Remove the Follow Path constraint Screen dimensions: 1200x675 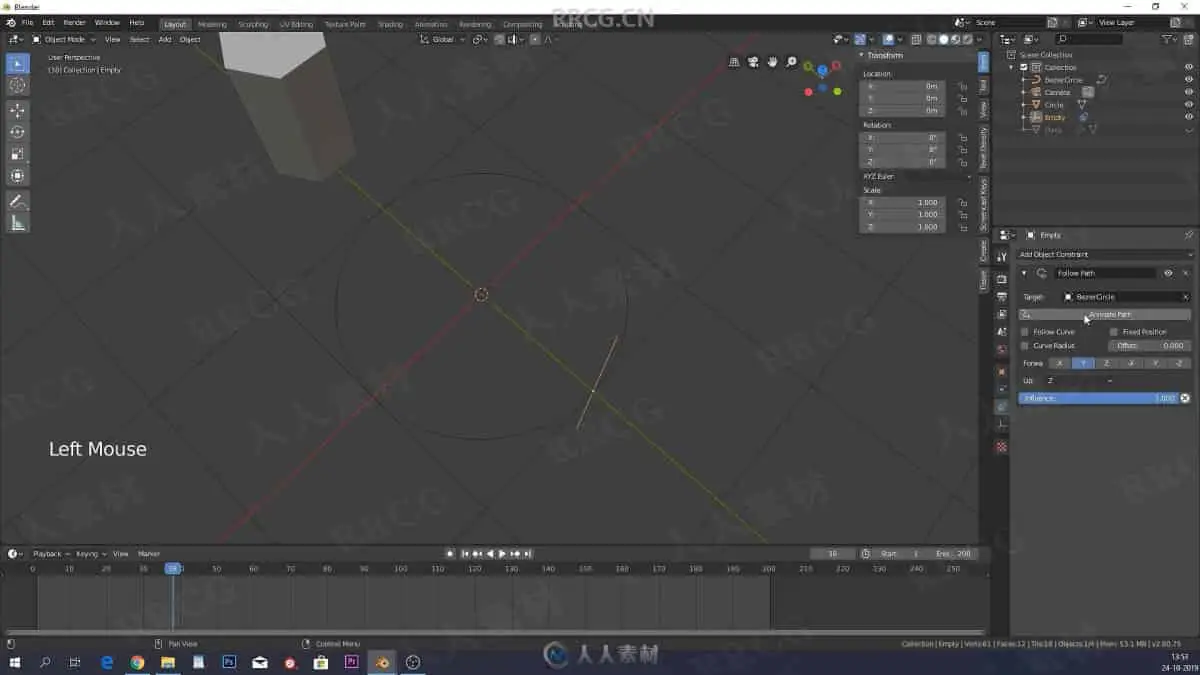pos(1186,273)
